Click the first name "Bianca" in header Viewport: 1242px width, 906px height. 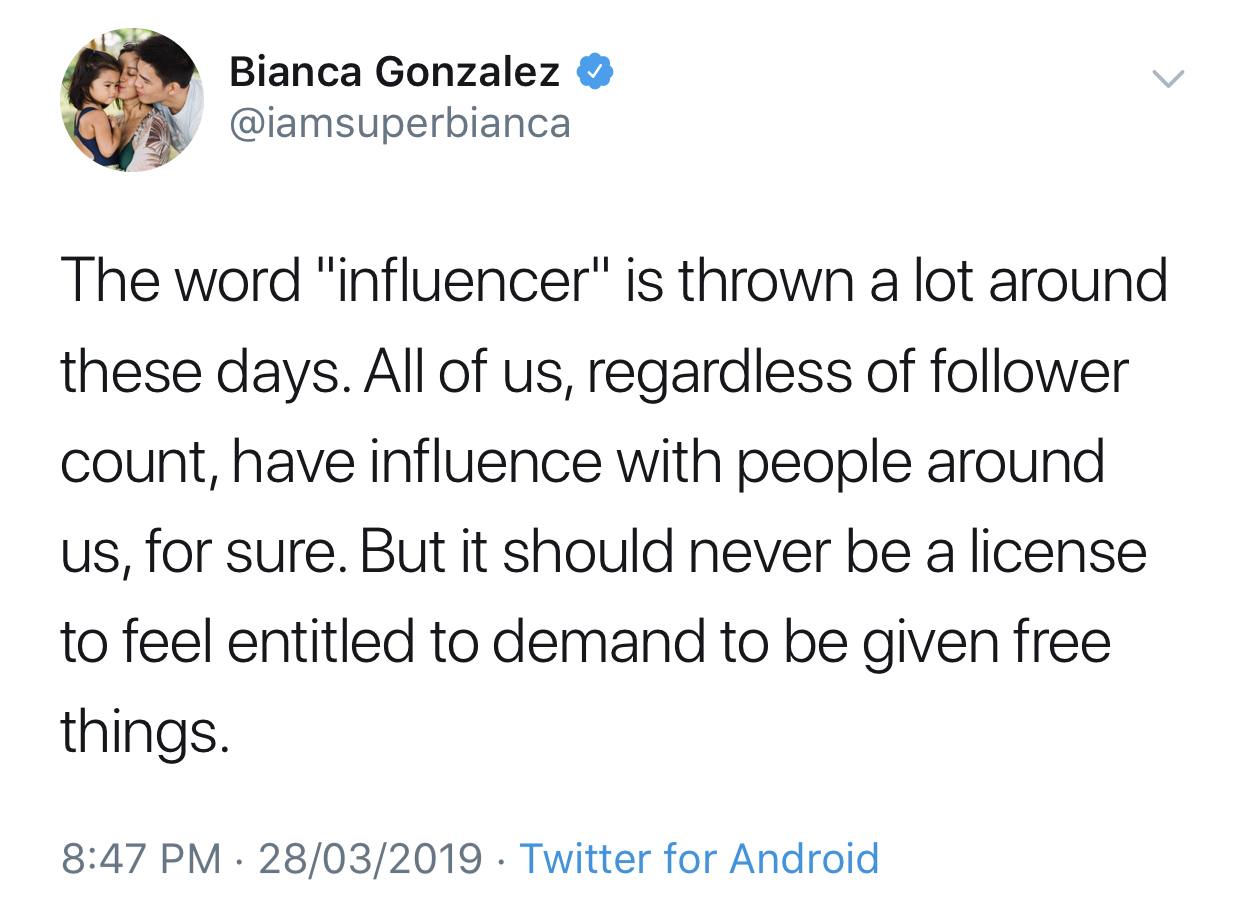point(295,71)
